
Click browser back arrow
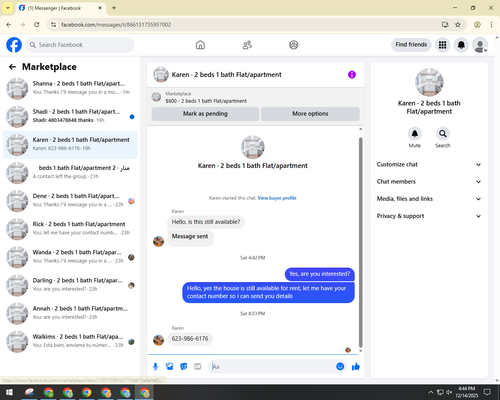9,25
